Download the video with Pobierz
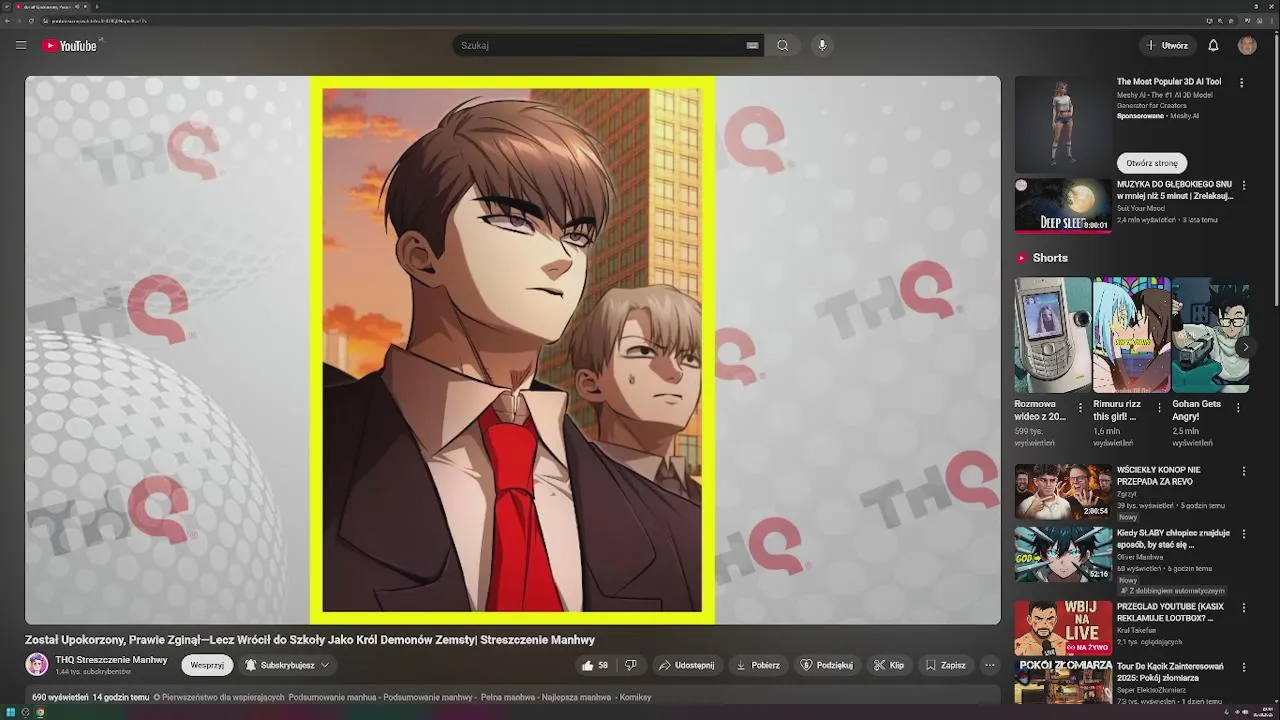1280x720 pixels. (x=758, y=665)
